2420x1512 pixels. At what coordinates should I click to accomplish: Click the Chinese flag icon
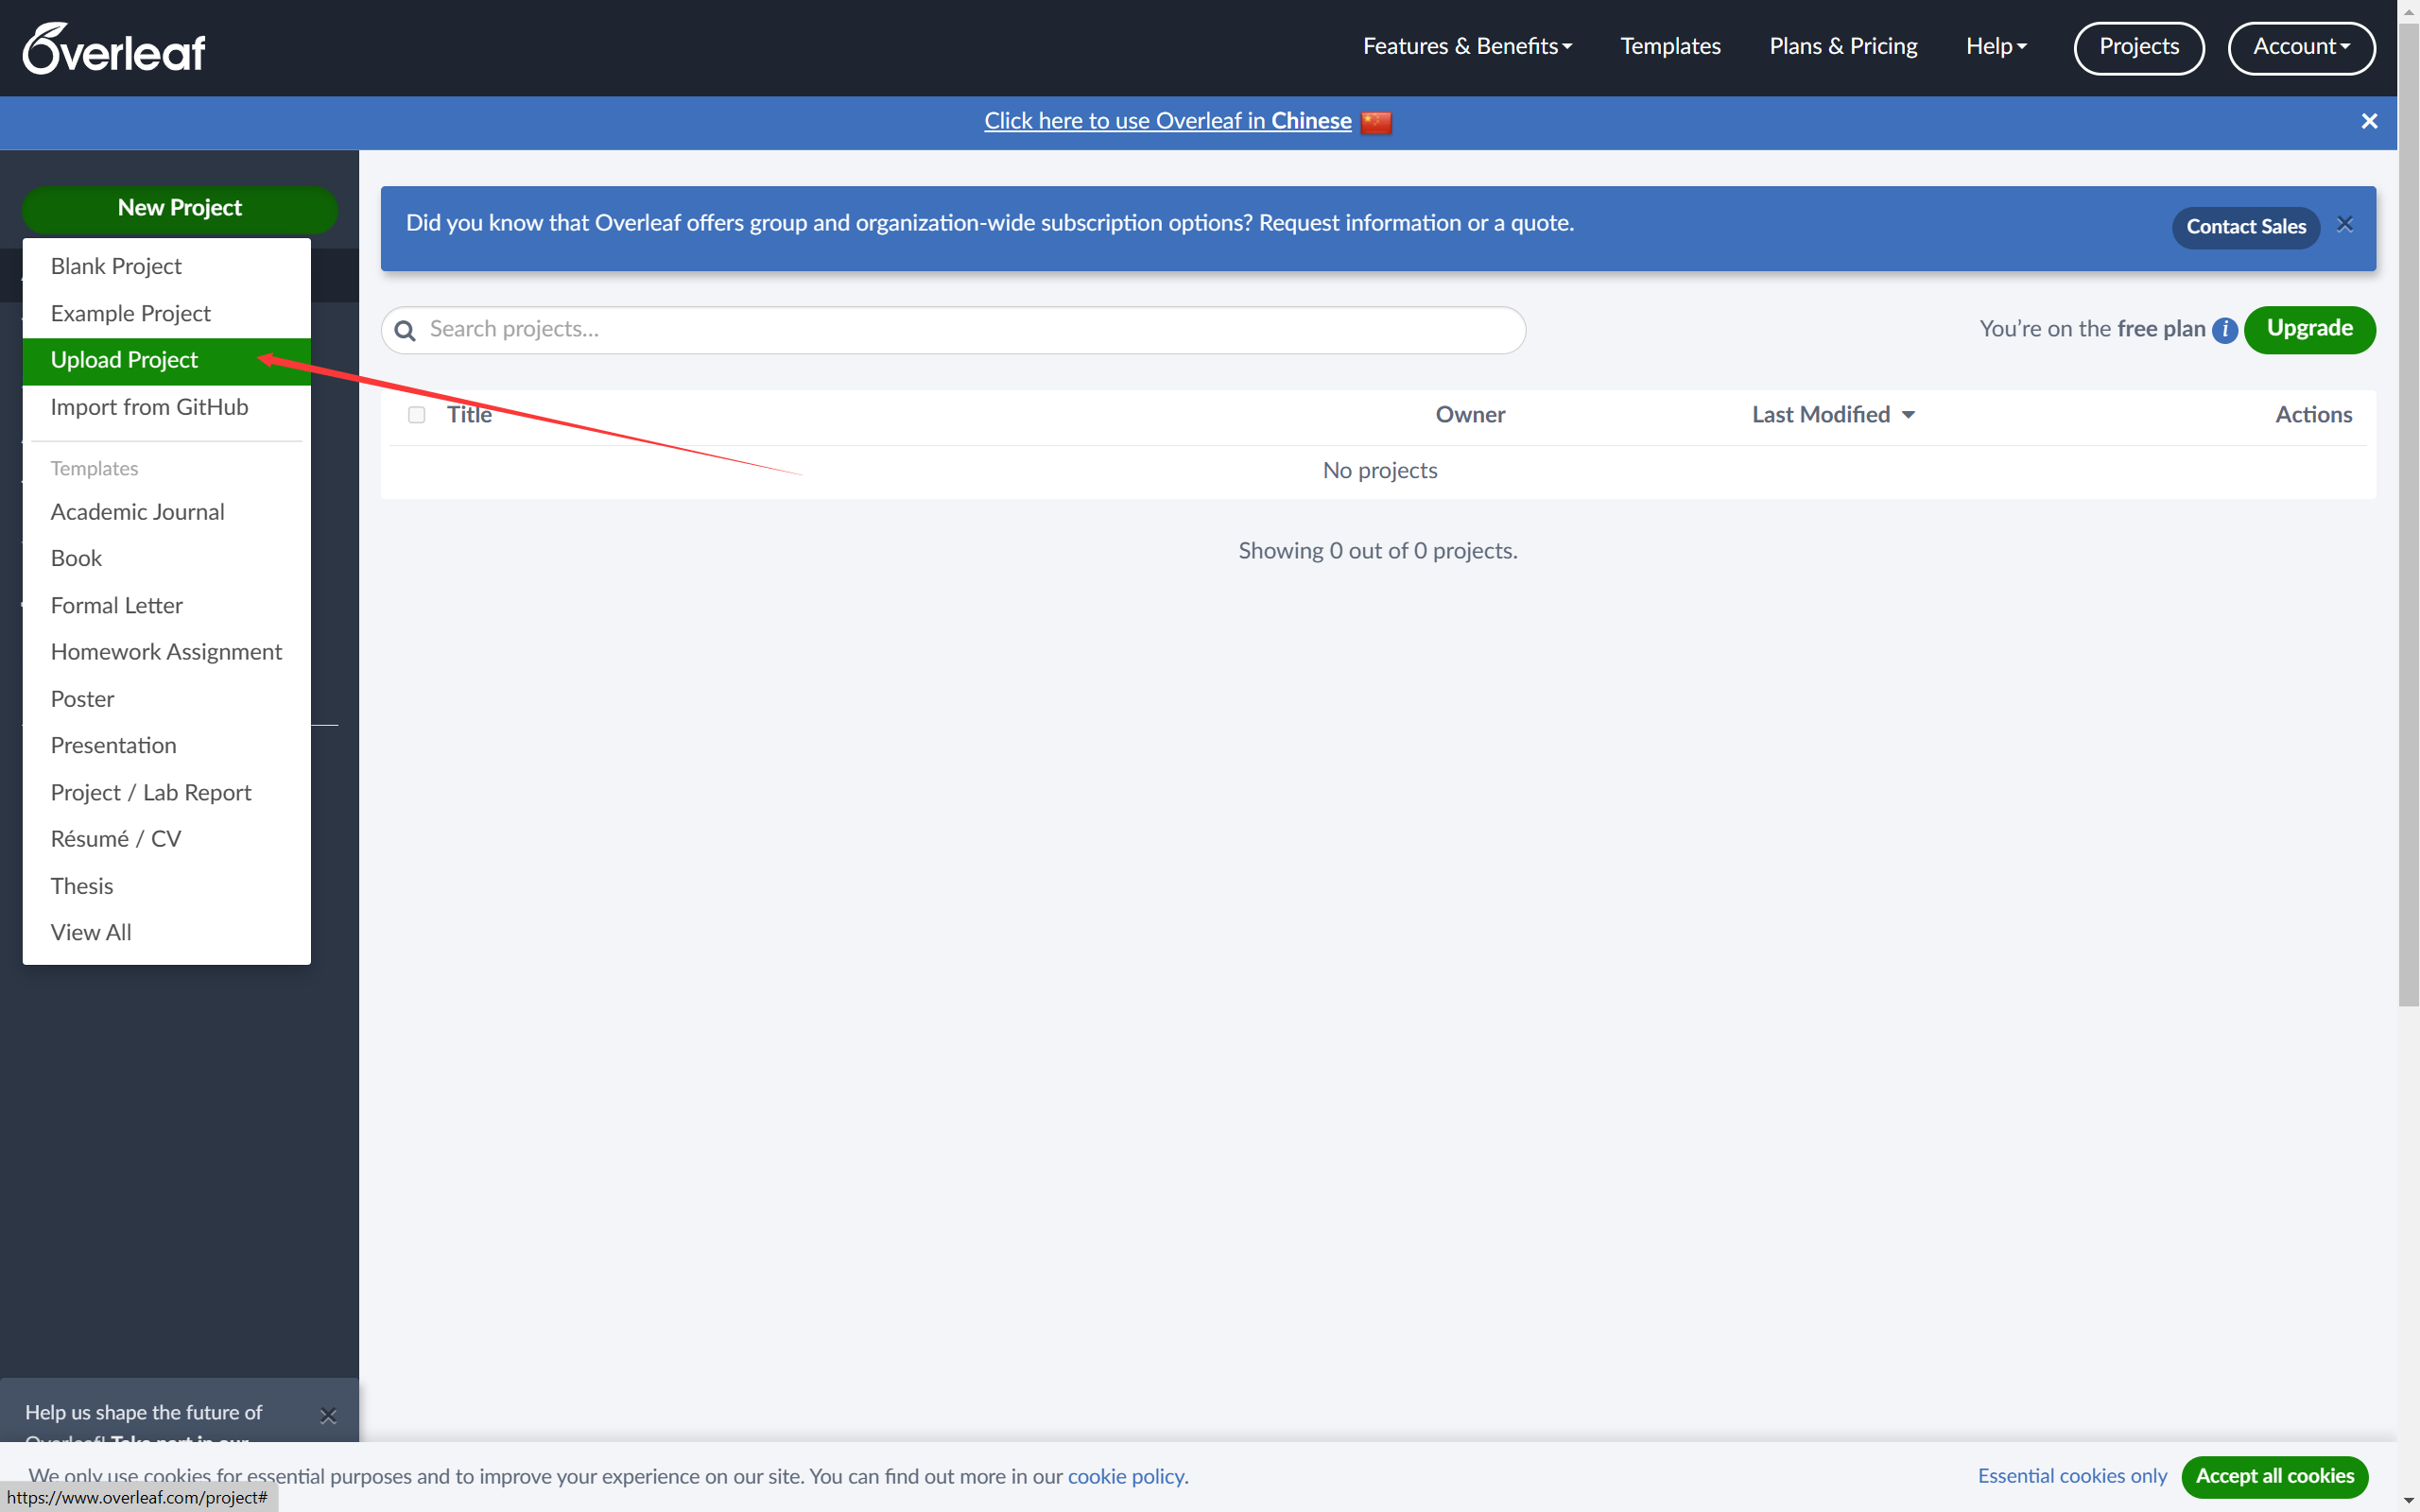1376,122
